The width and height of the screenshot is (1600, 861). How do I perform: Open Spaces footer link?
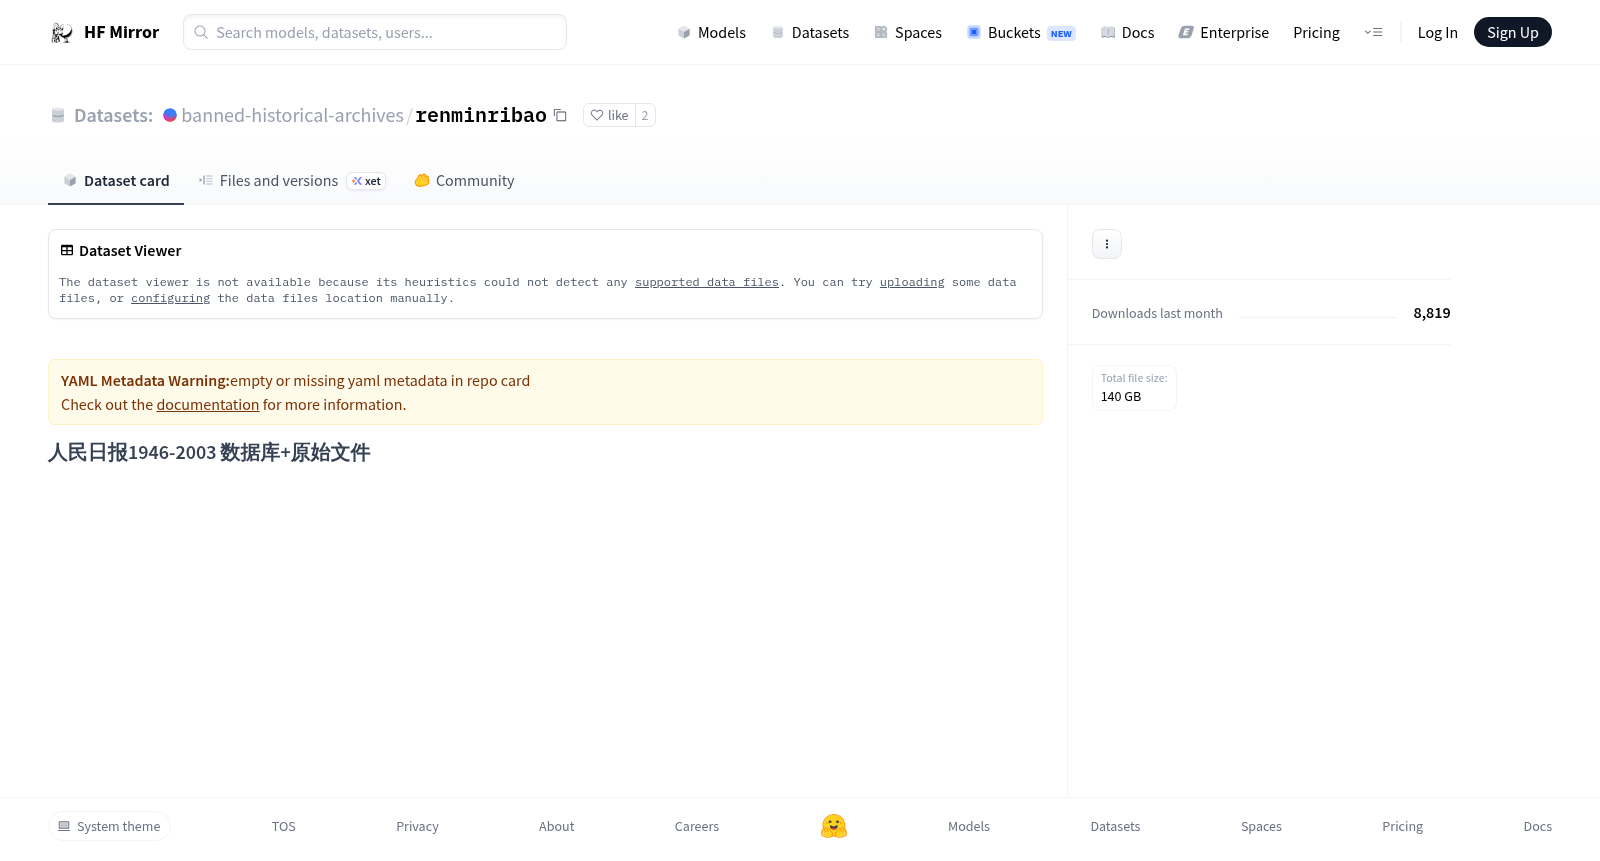pos(1262,826)
